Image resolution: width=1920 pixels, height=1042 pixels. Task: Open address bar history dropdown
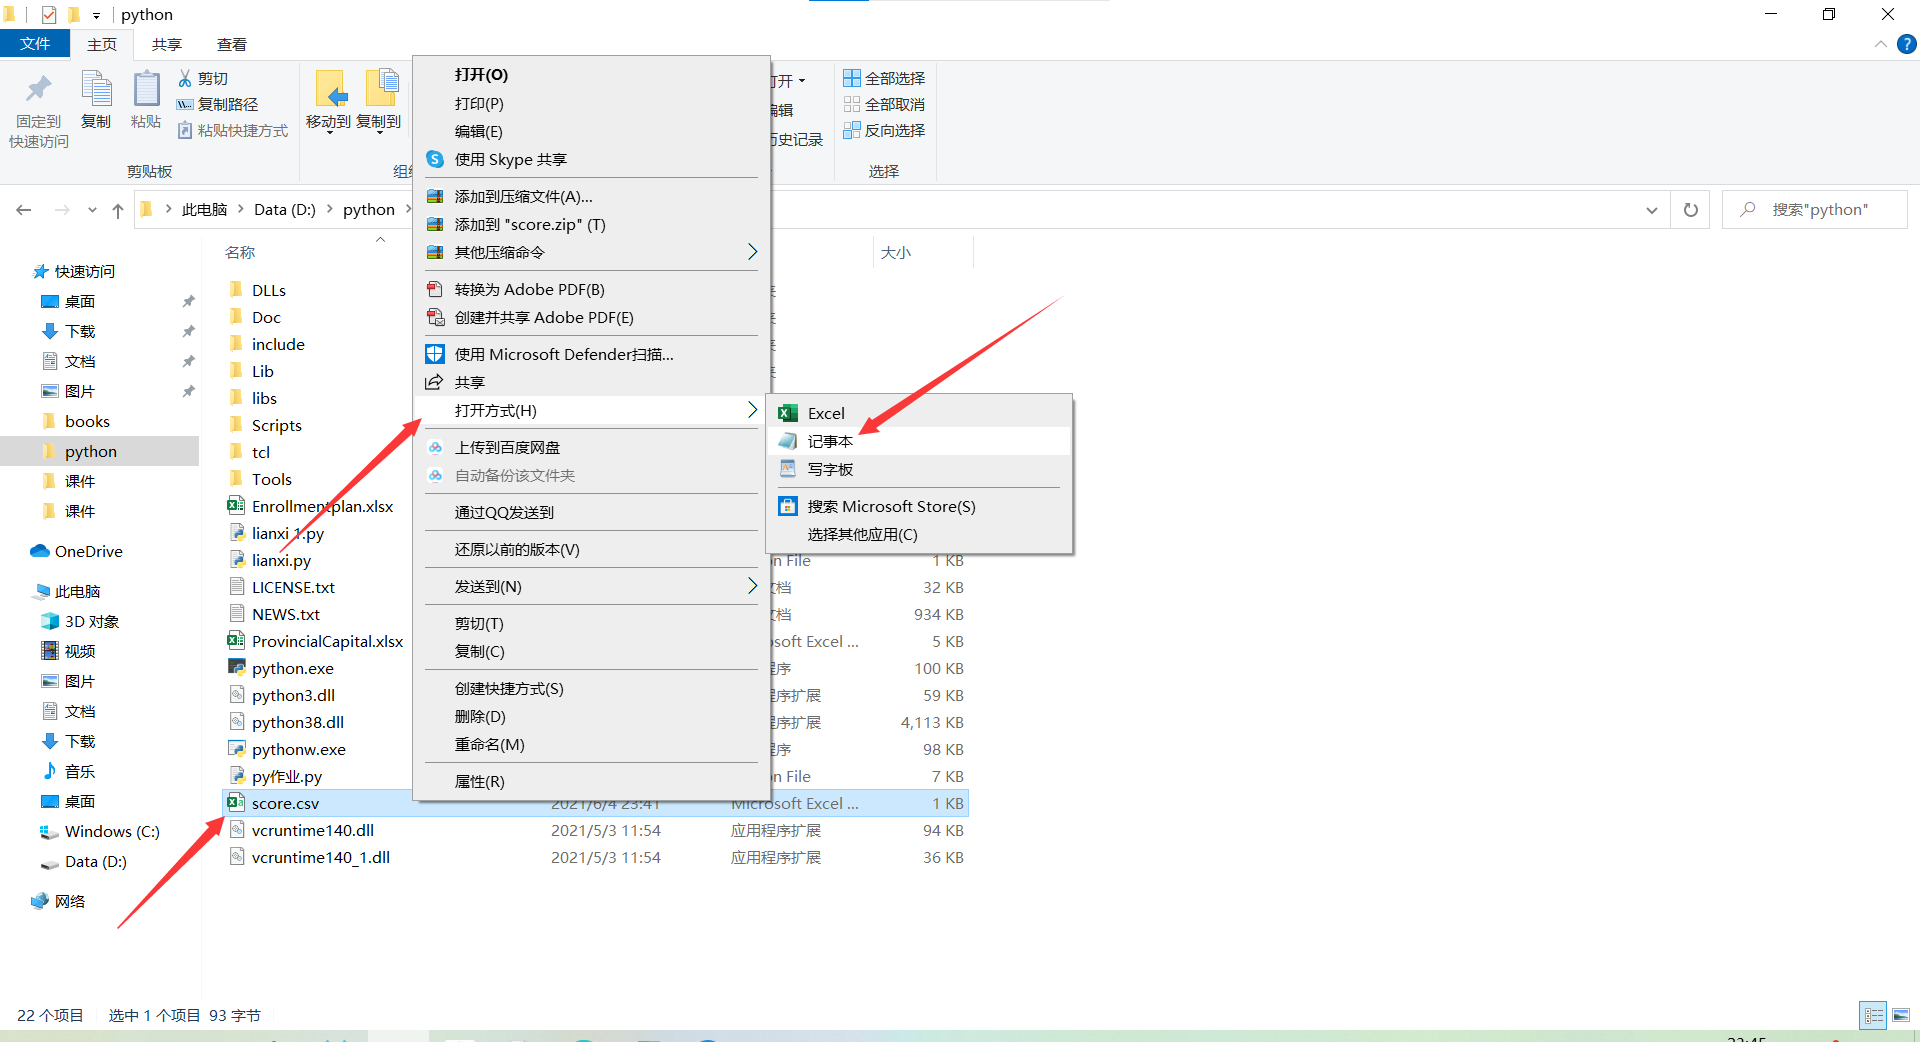(1652, 210)
